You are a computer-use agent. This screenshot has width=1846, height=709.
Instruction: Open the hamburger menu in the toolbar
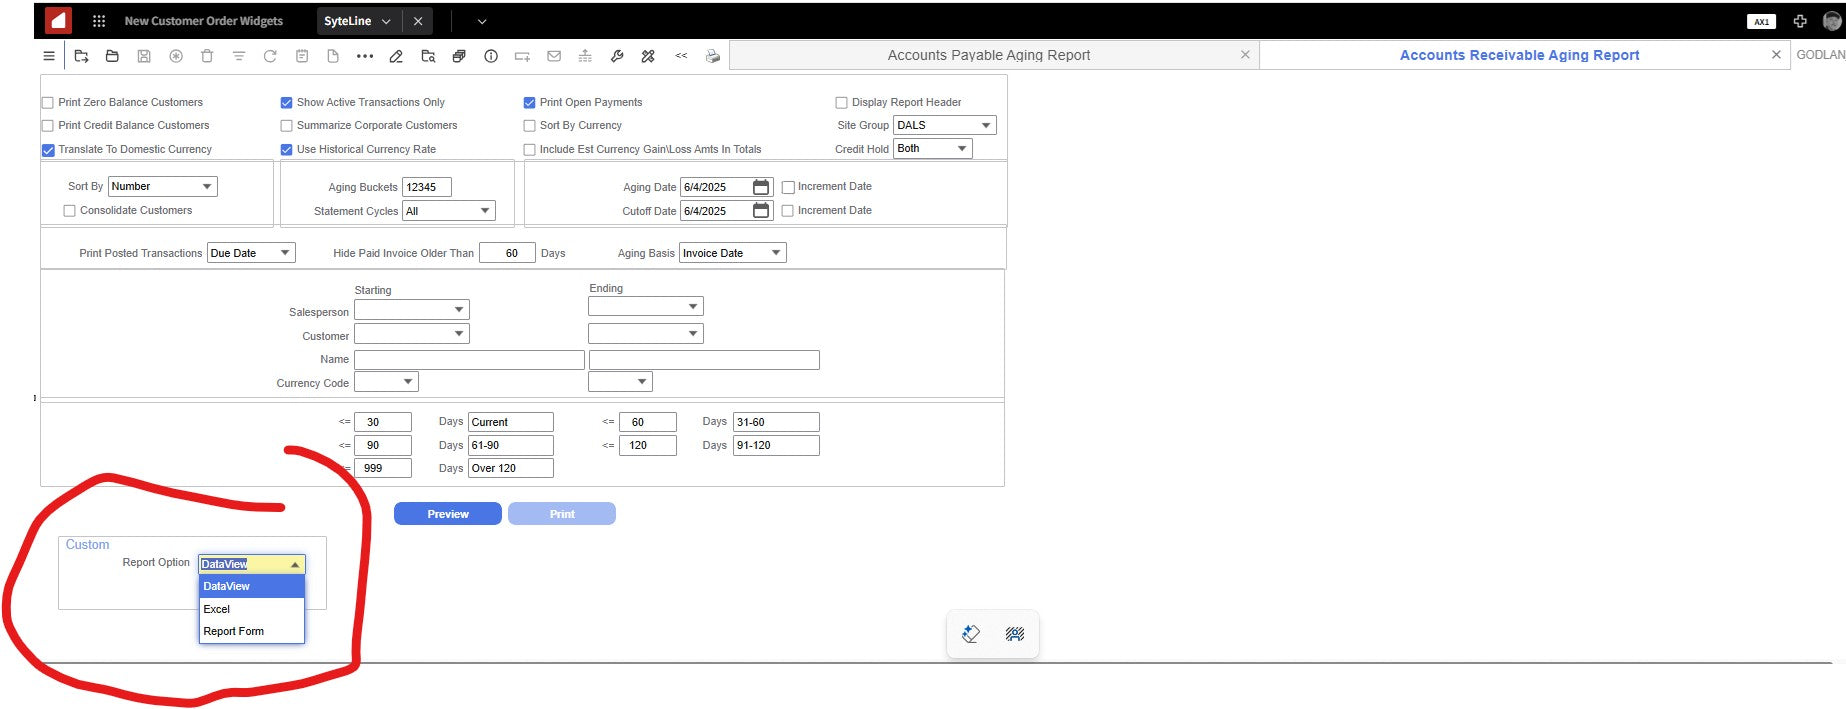coord(48,56)
